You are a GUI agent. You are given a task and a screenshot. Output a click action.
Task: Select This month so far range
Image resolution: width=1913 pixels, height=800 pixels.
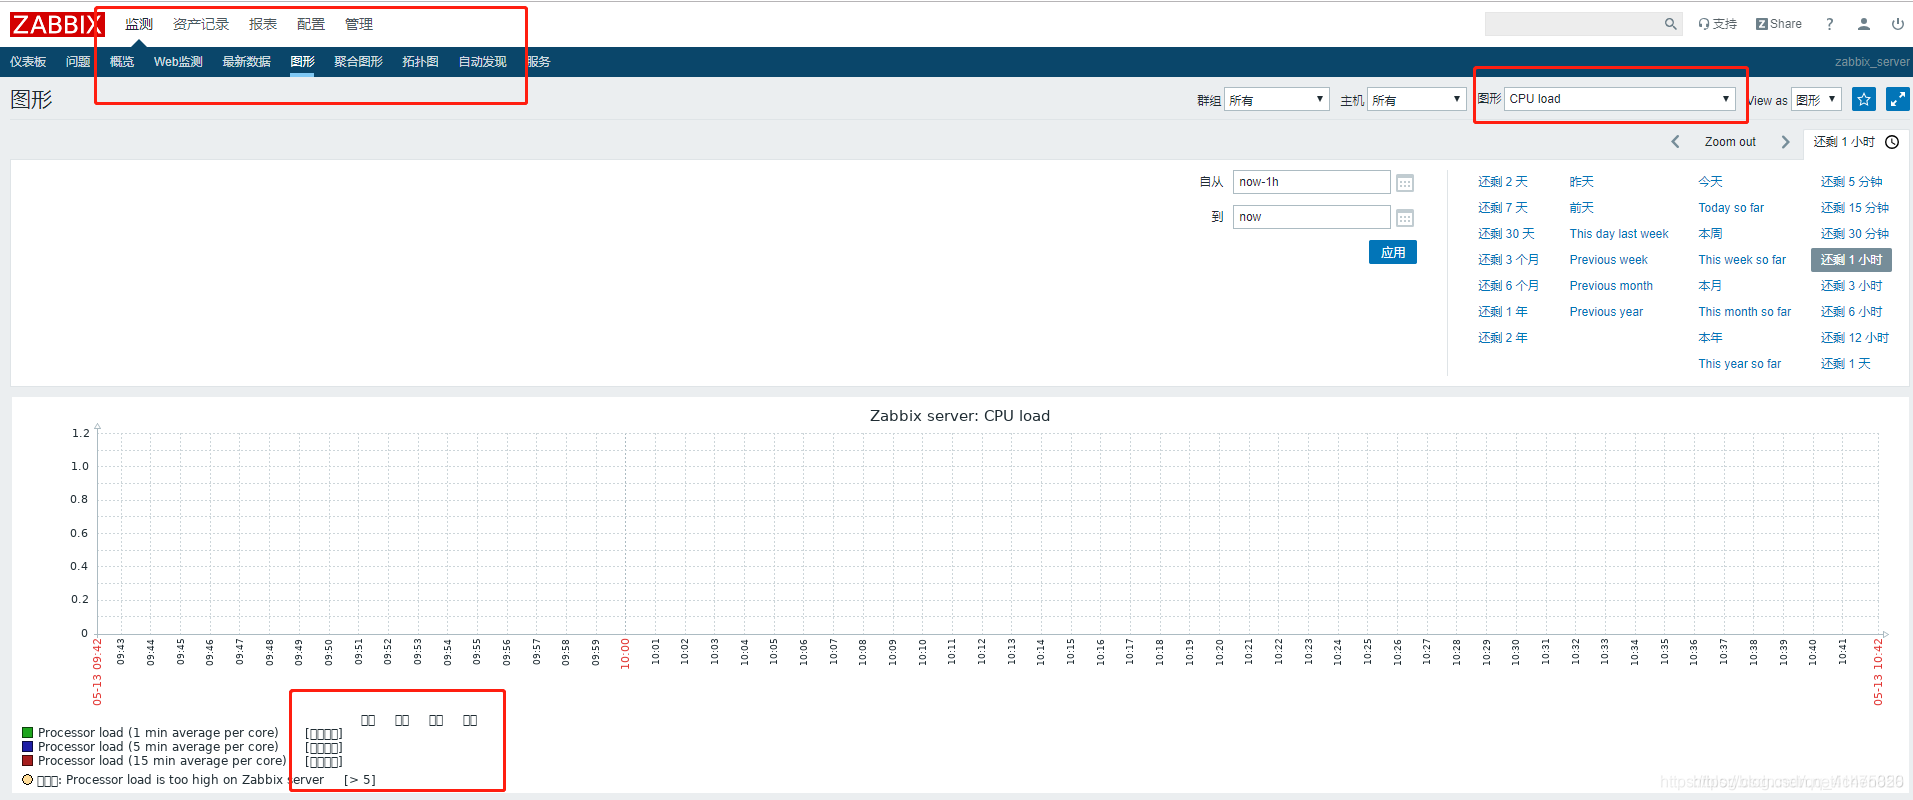click(1745, 312)
